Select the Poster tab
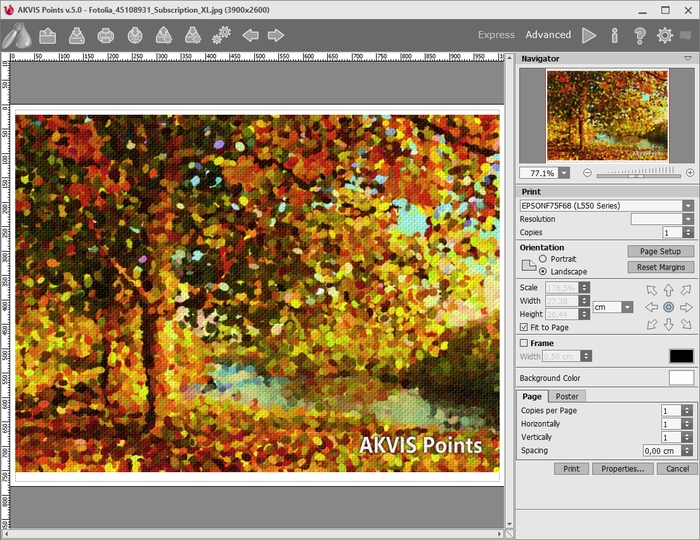This screenshot has height=540, width=700. coord(567,396)
